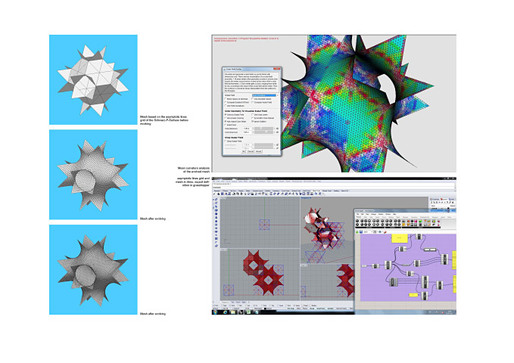Open the Windows Start menu orb

pyautogui.click(x=215, y=312)
